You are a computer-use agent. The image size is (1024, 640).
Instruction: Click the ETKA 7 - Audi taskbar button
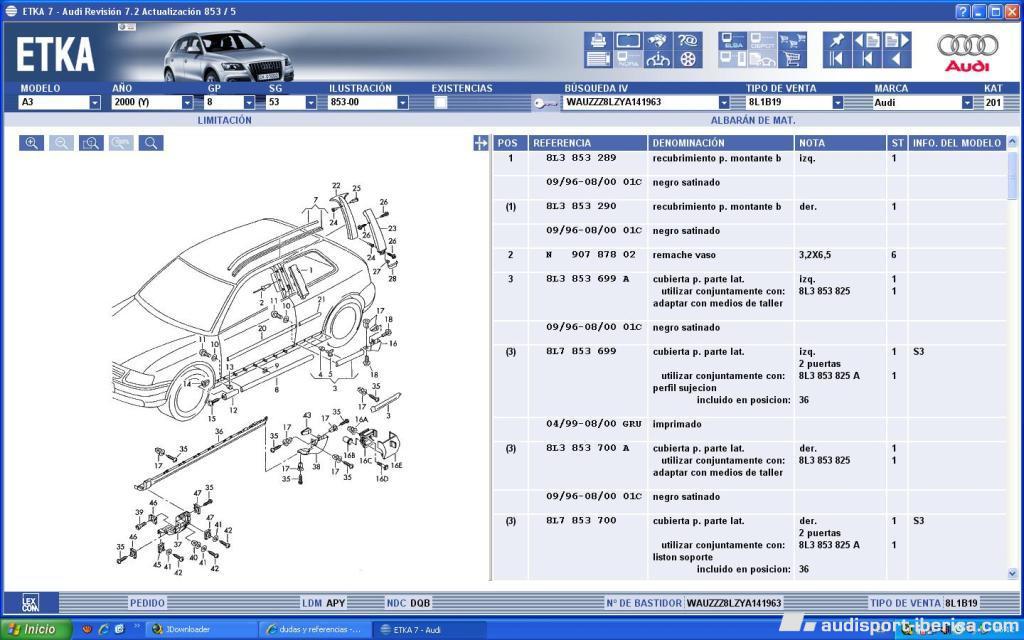pyautogui.click(x=429, y=630)
